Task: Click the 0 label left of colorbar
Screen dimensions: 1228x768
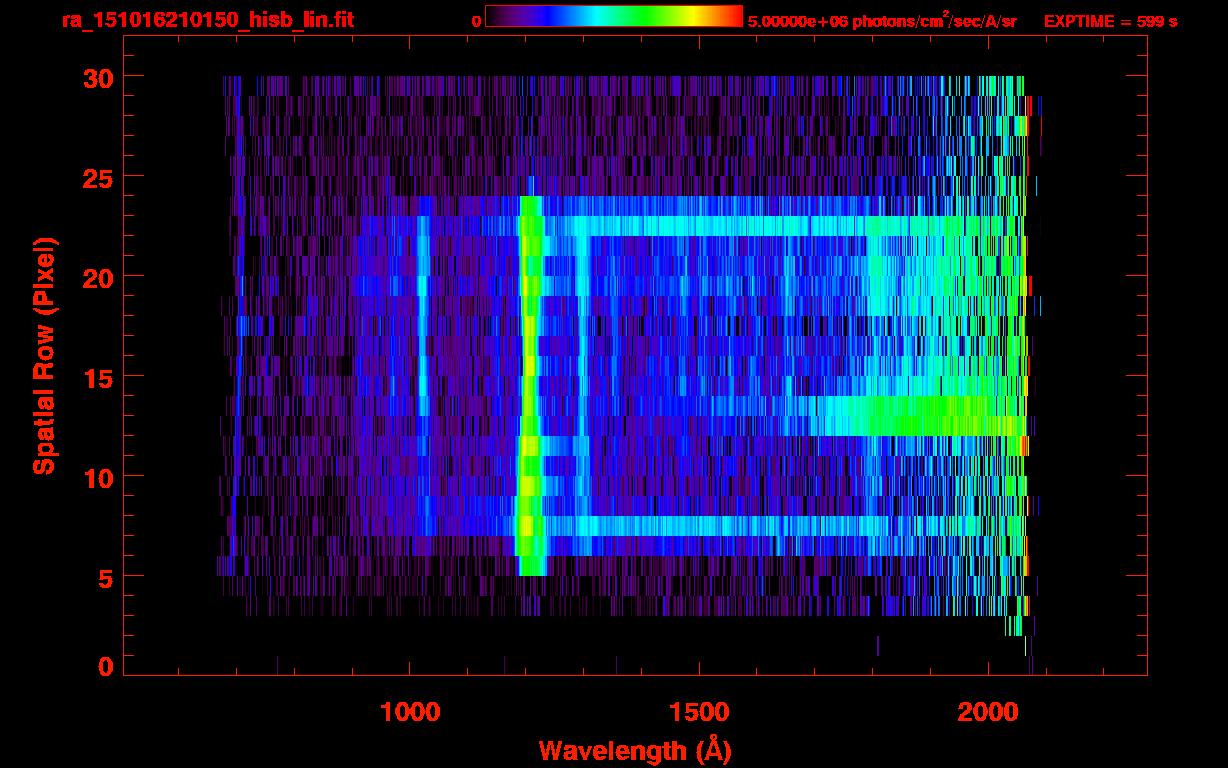Action: pyautogui.click(x=476, y=21)
